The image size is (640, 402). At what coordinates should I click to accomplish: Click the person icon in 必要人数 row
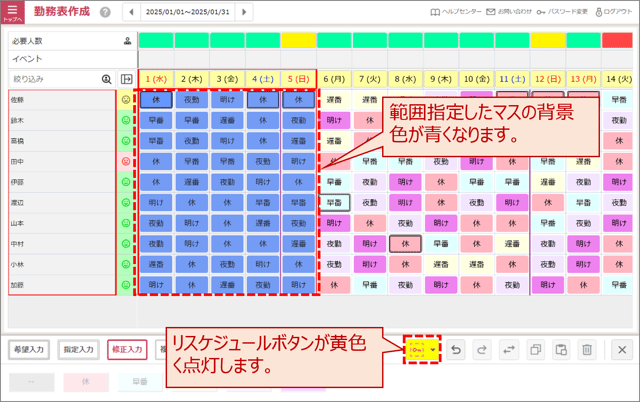127,41
